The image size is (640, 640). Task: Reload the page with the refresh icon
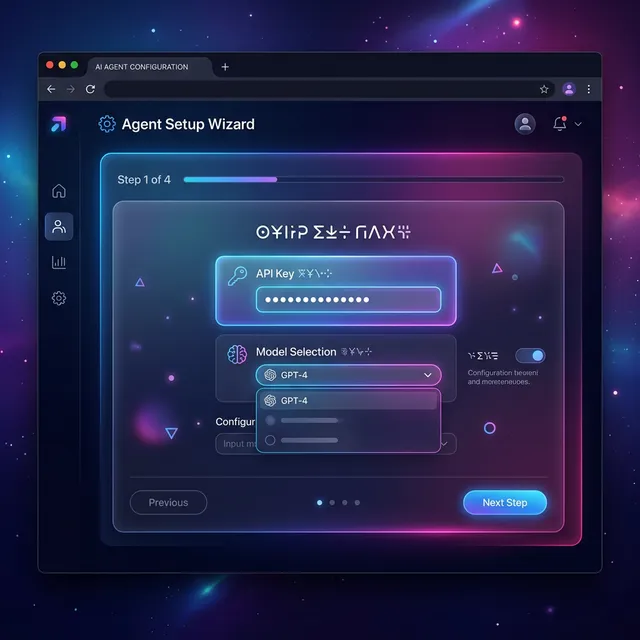[x=90, y=89]
